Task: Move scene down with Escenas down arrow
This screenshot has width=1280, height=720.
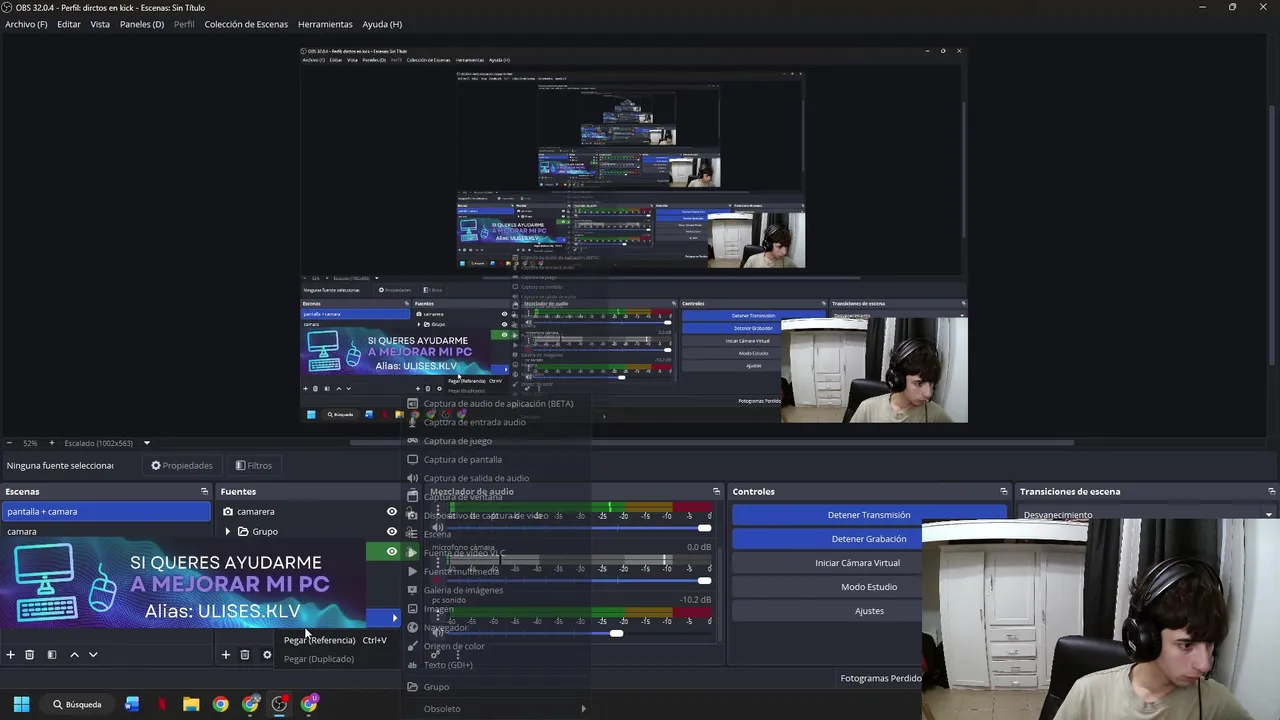Action: click(93, 655)
